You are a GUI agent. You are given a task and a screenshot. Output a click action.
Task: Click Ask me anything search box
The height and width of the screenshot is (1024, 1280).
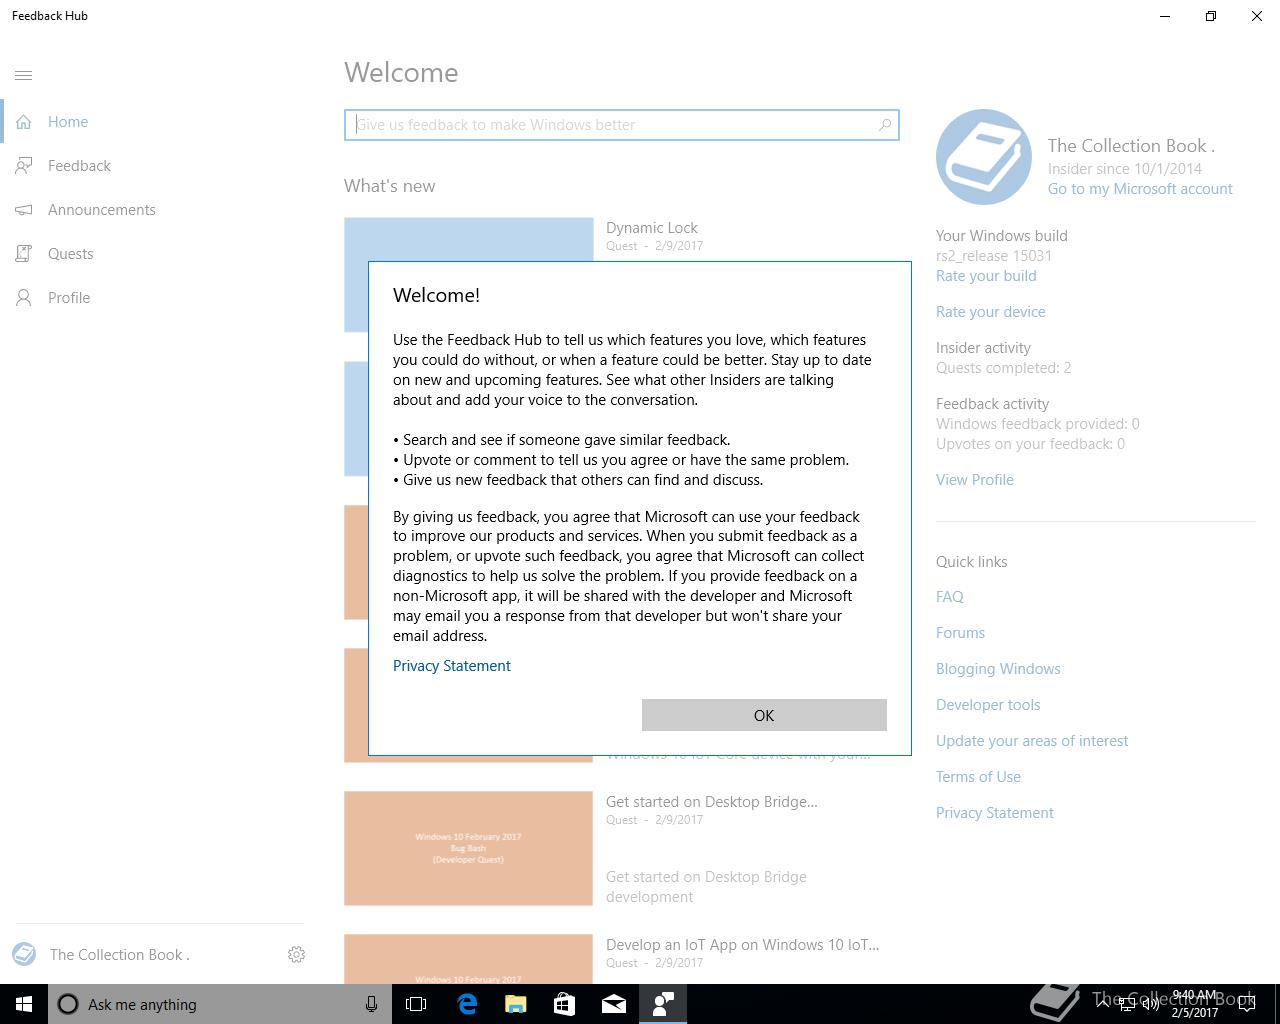click(218, 1004)
